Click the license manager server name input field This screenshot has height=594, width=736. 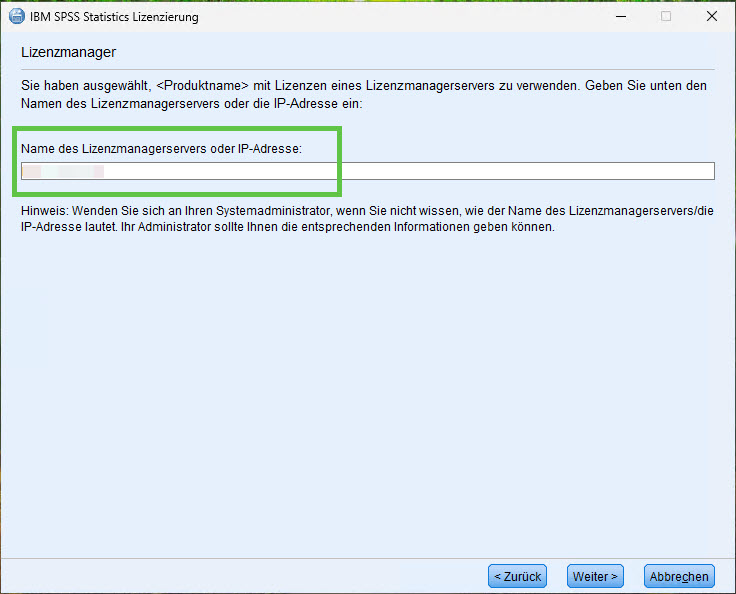(x=400, y=171)
